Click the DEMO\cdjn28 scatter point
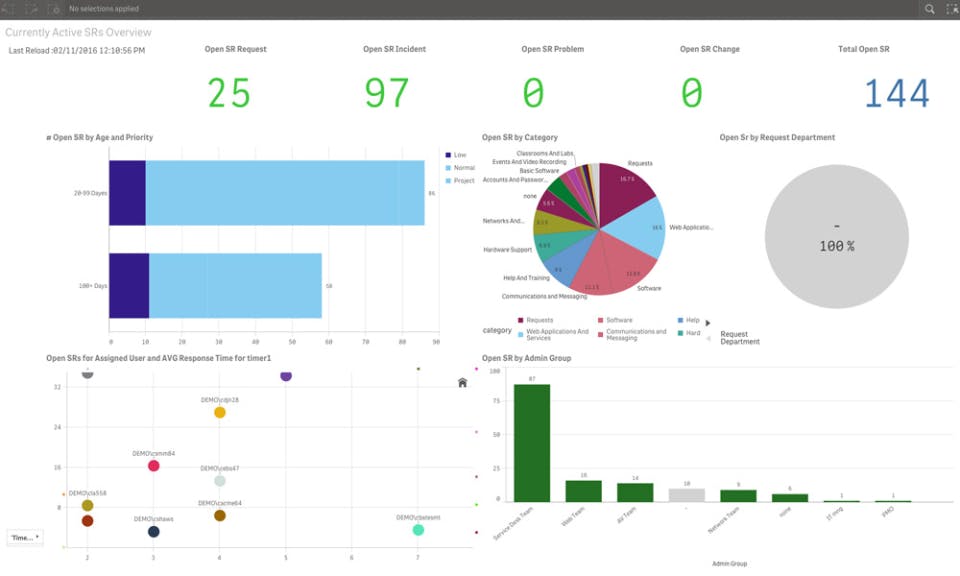 pyautogui.click(x=220, y=413)
